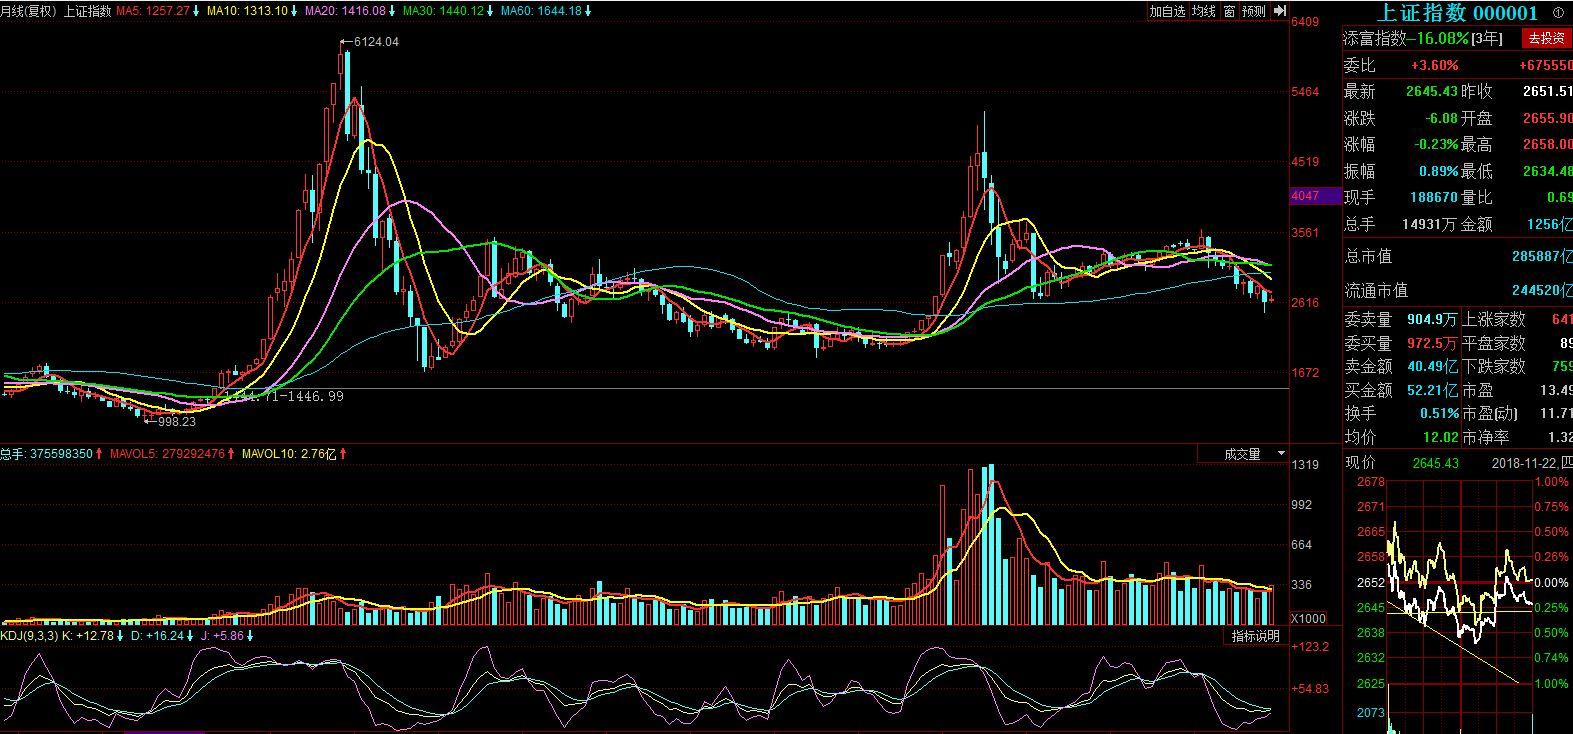
Task: Click the red 去投资 button
Action: click(x=1545, y=38)
